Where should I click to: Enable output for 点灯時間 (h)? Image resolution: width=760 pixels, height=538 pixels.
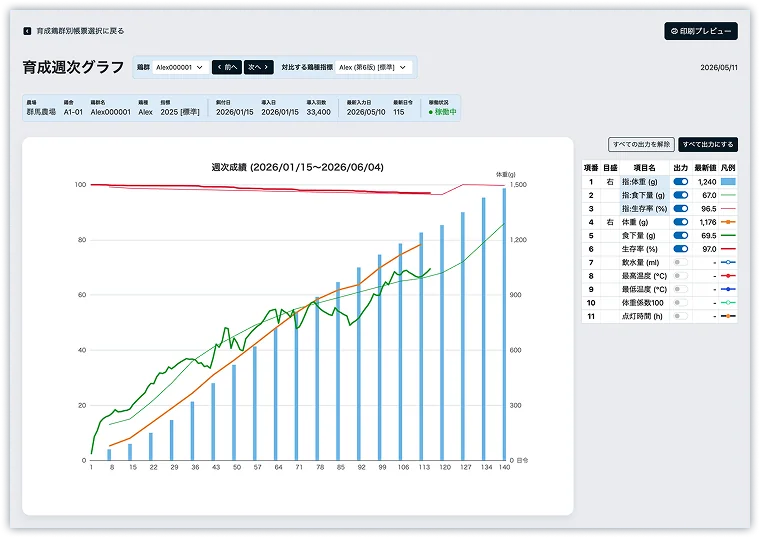[x=681, y=315]
